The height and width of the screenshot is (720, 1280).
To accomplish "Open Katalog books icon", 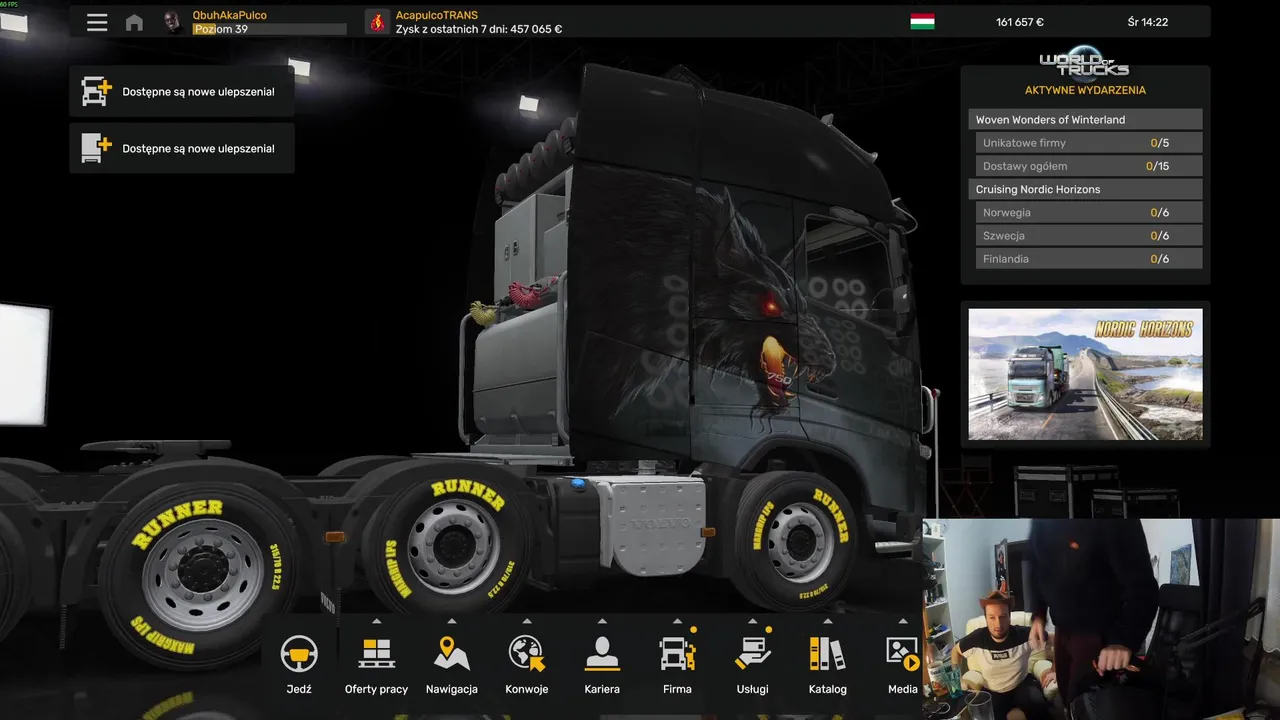I will click(x=827, y=654).
